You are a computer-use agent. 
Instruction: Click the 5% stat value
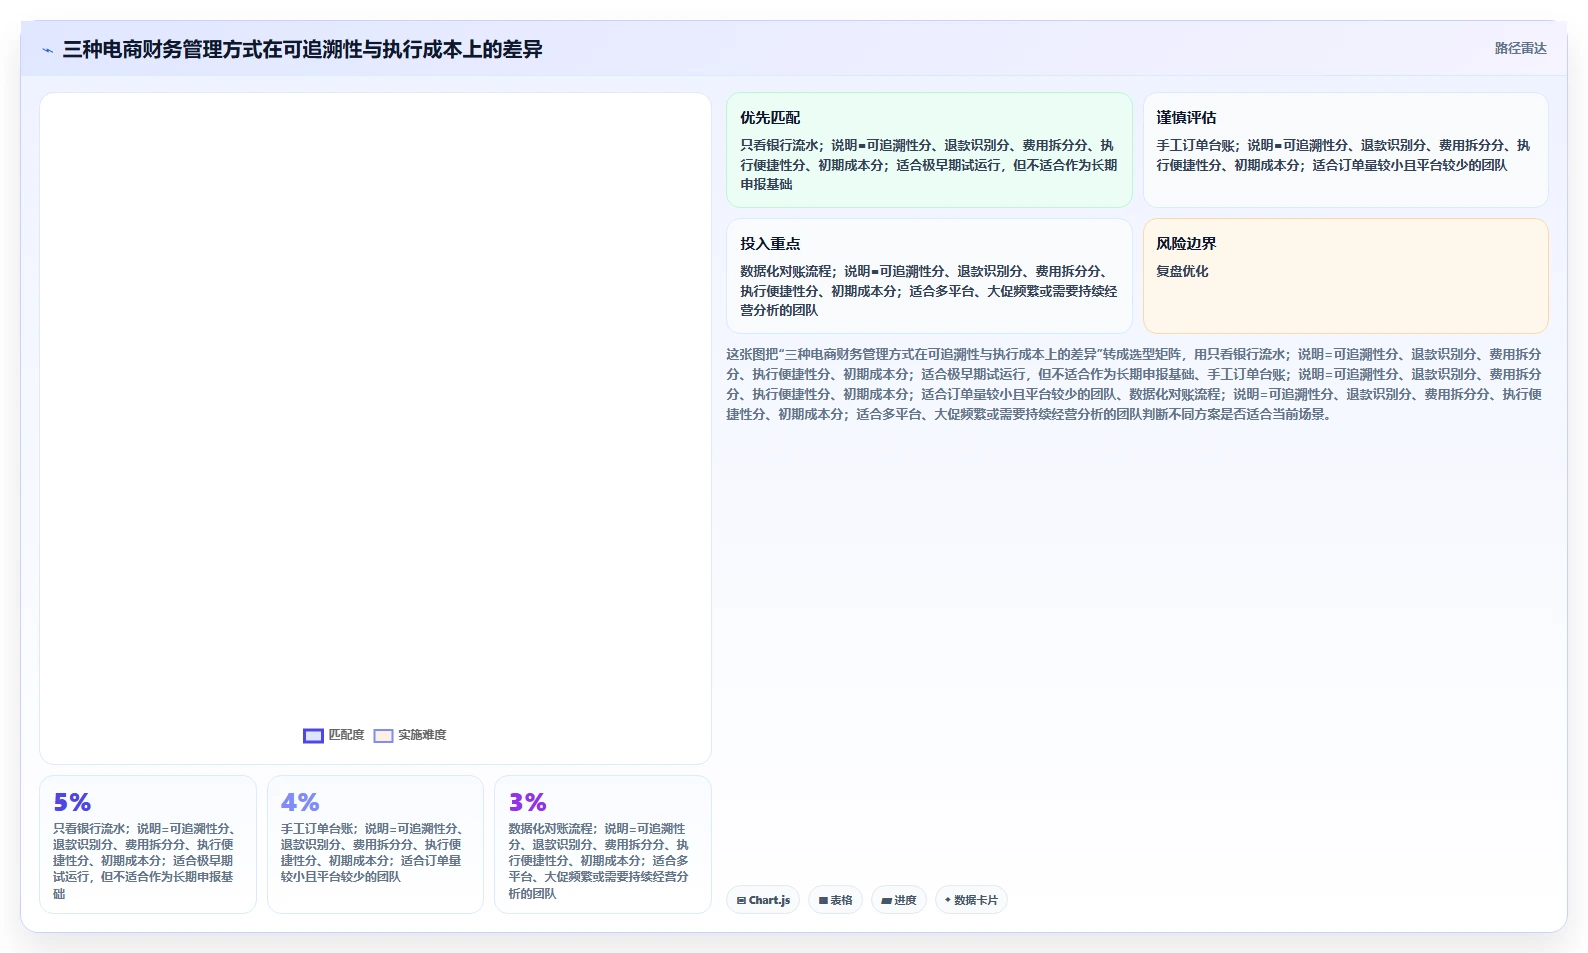pyautogui.click(x=72, y=803)
